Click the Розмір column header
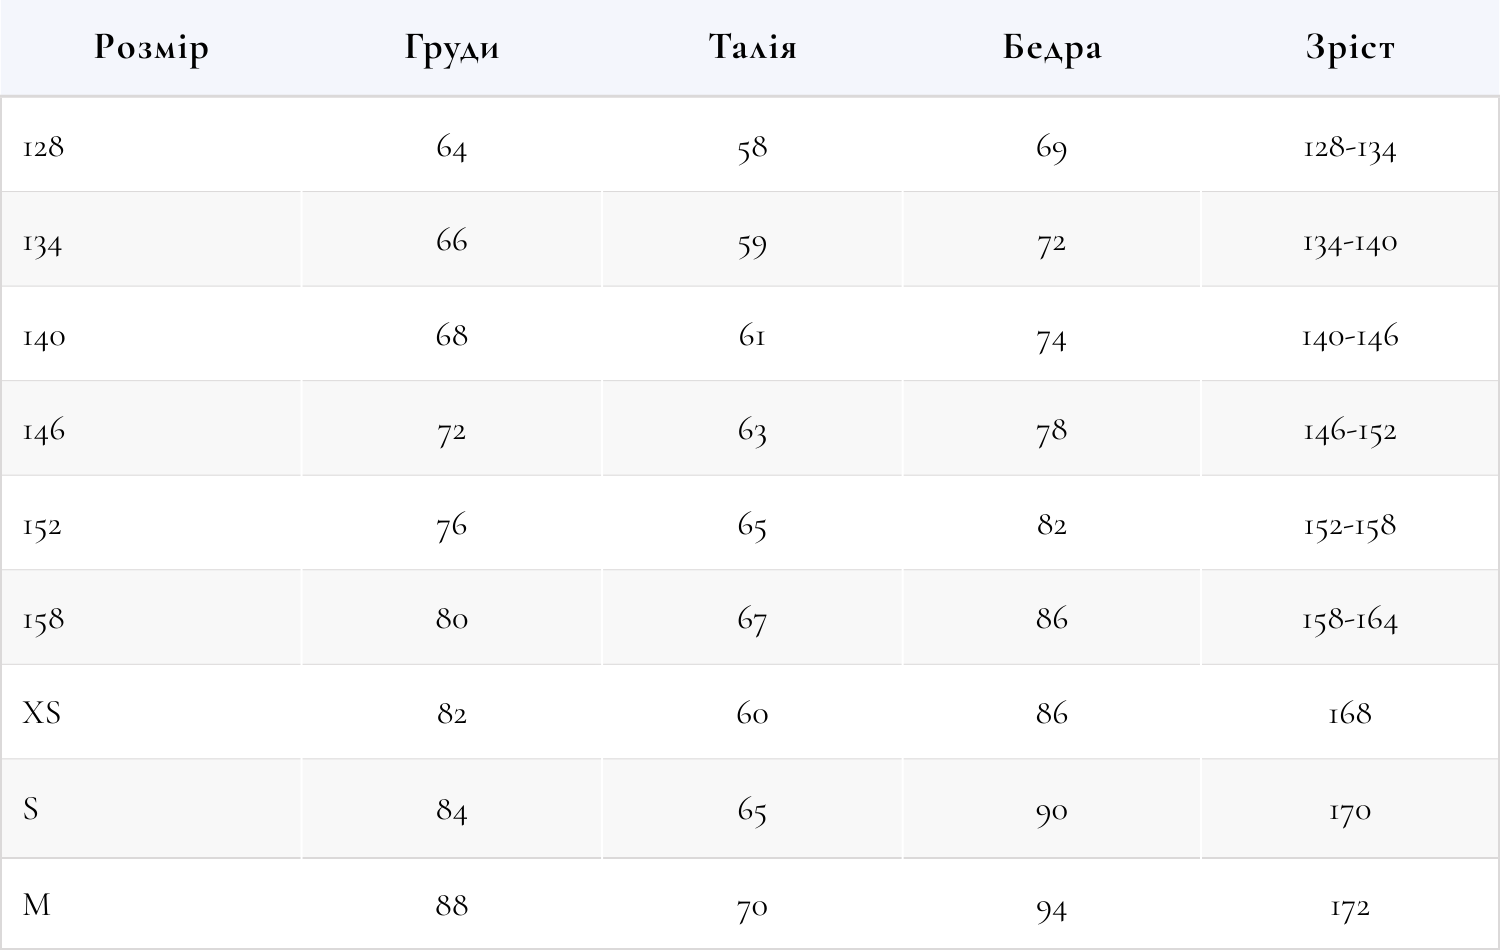This screenshot has width=1500, height=950. point(151,47)
